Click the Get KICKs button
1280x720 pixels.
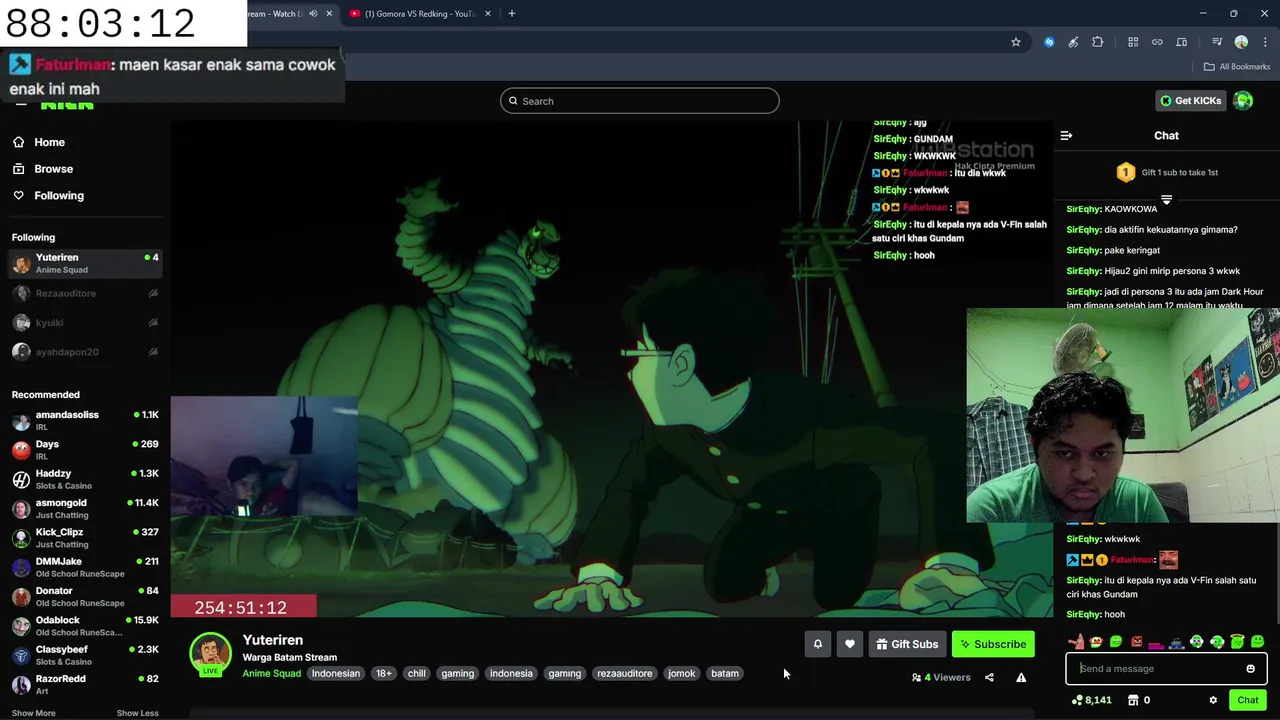pos(1191,100)
